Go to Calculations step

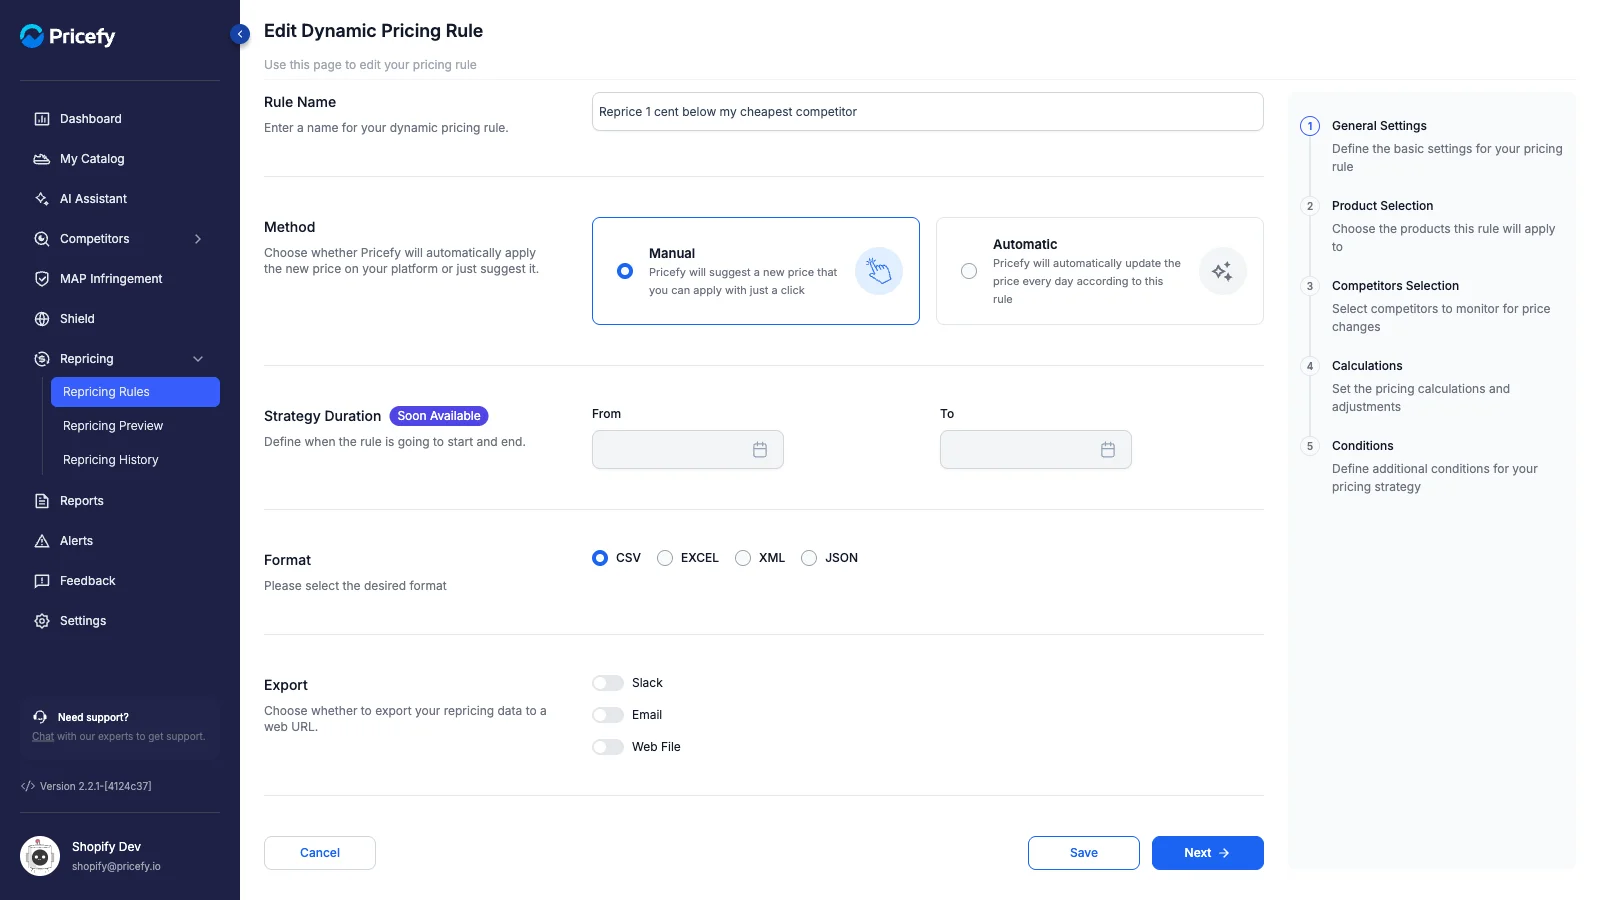[1367, 366]
